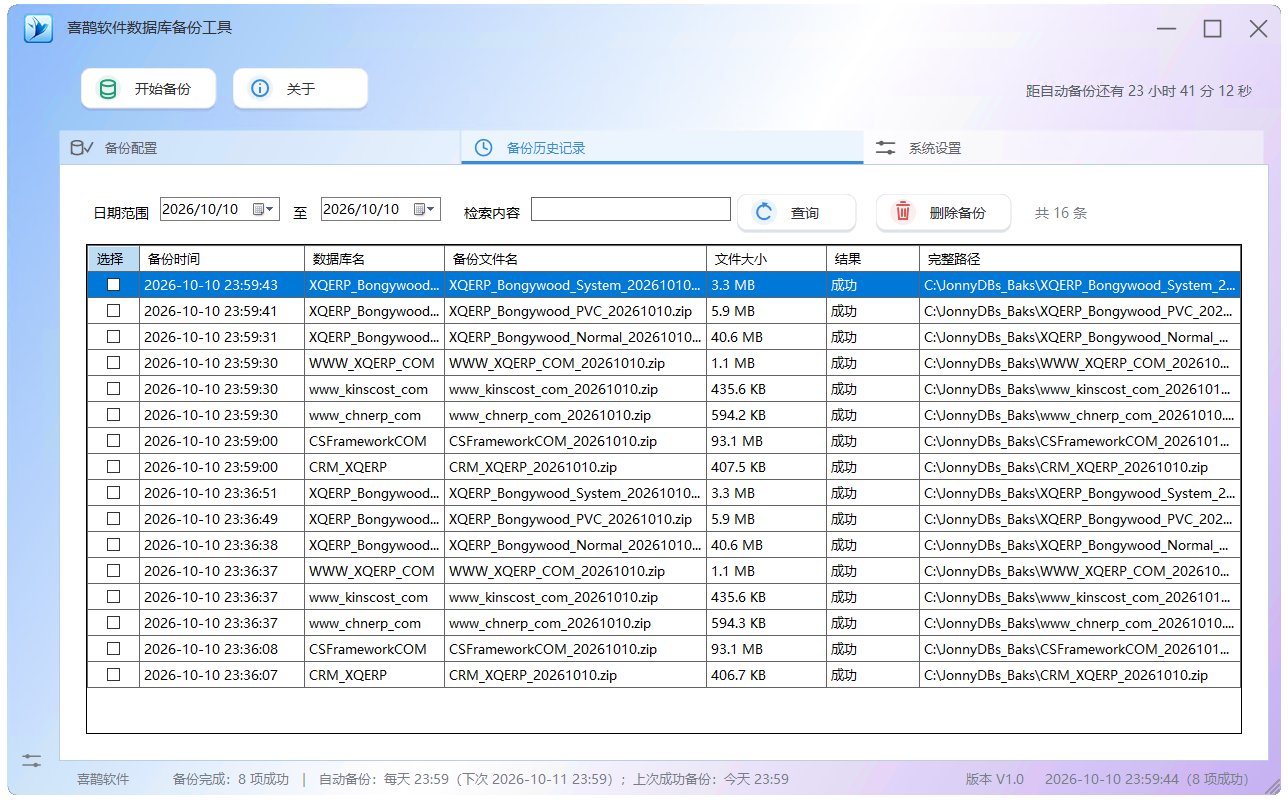Click the 文件大小 column header

point(767,259)
